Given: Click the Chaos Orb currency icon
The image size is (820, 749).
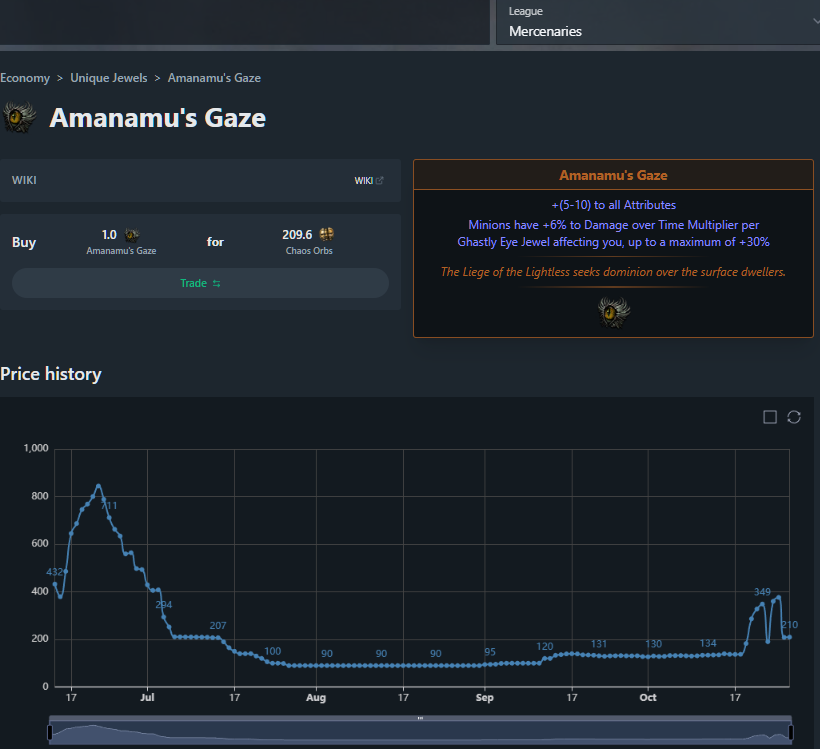Looking at the screenshot, I should coord(327,234).
